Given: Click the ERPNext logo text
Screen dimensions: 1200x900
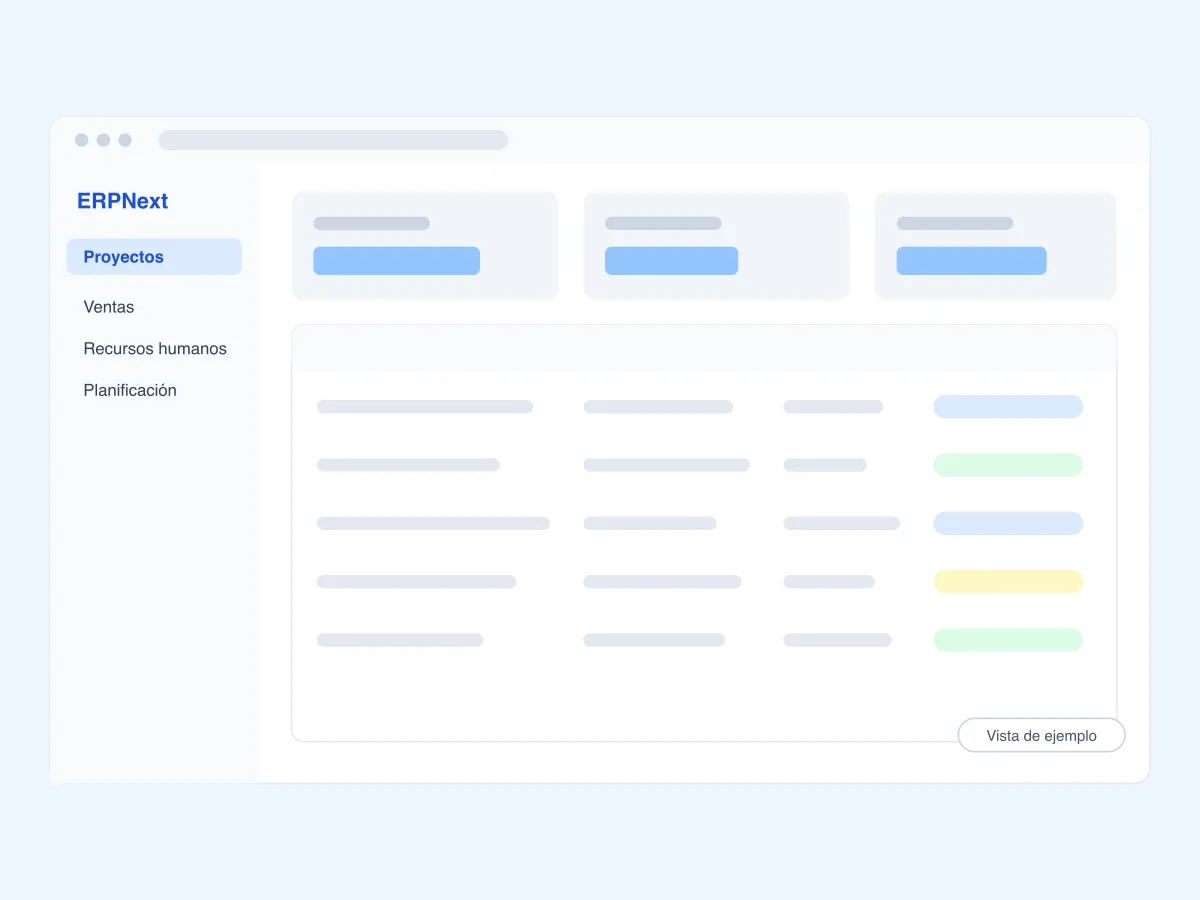Looking at the screenshot, I should 122,201.
